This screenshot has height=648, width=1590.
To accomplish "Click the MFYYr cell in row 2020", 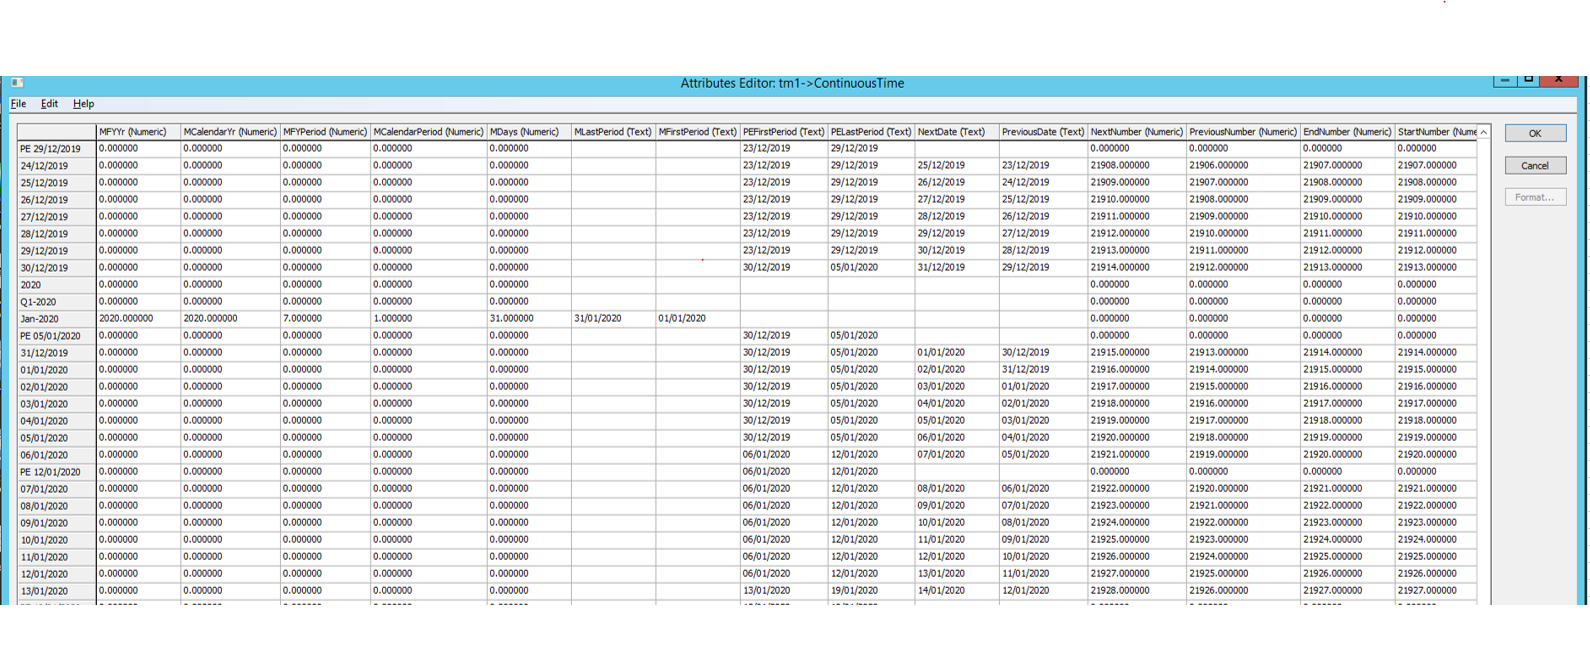I will coord(138,284).
